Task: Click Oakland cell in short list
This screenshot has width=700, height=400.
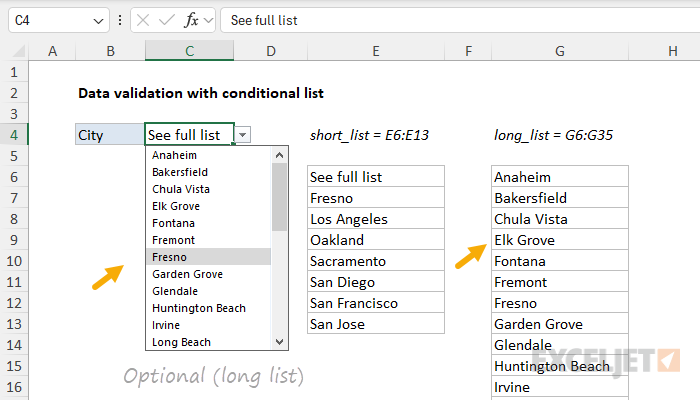Action: 376,239
